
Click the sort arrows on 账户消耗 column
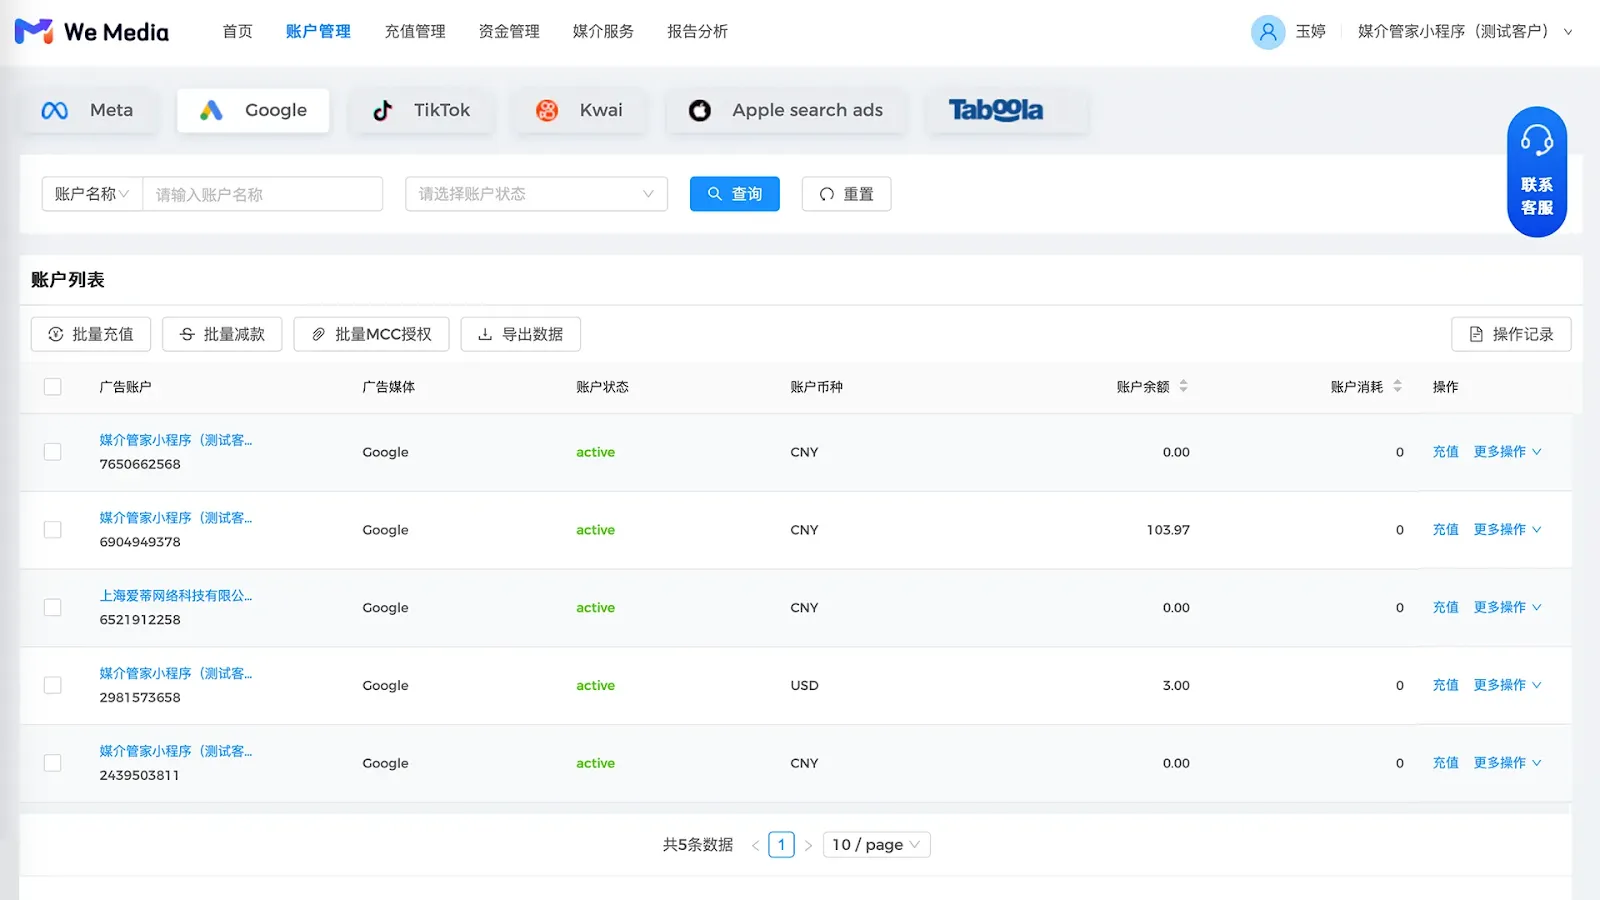1398,386
